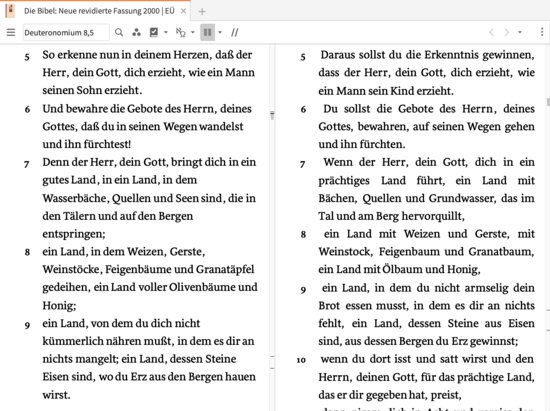Image resolution: width=550 pixels, height=411 pixels.
Task: Click line 'ein Land mit Ölbaum und Honig,'
Action: tap(399, 270)
